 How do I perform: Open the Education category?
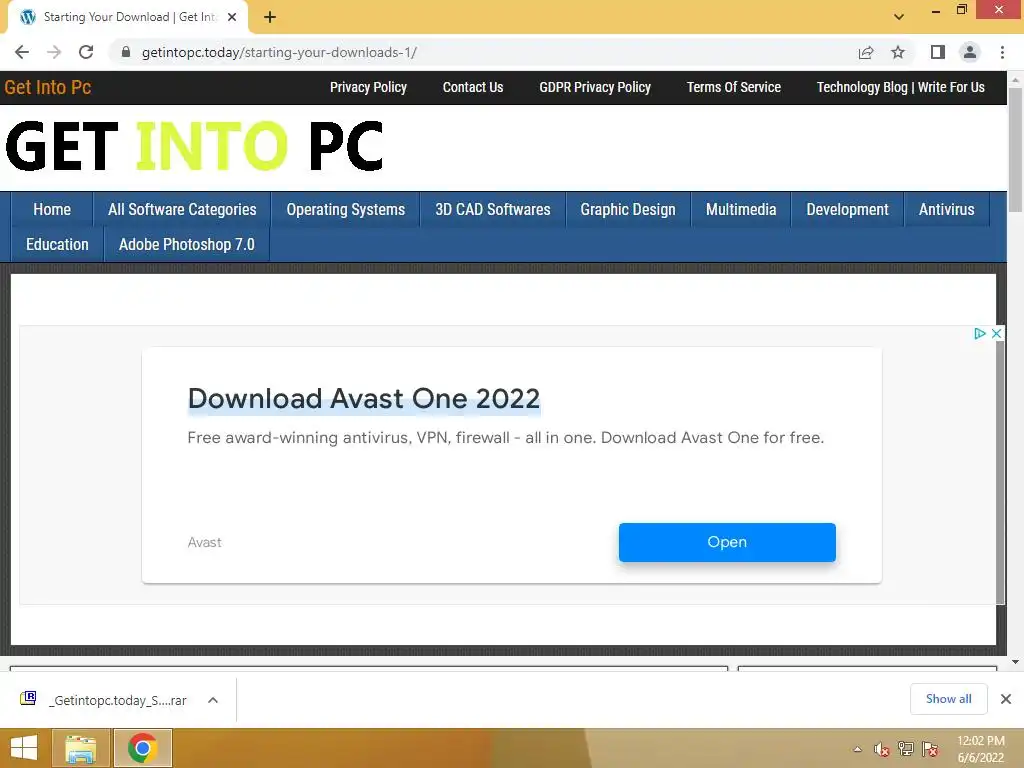[57, 245]
